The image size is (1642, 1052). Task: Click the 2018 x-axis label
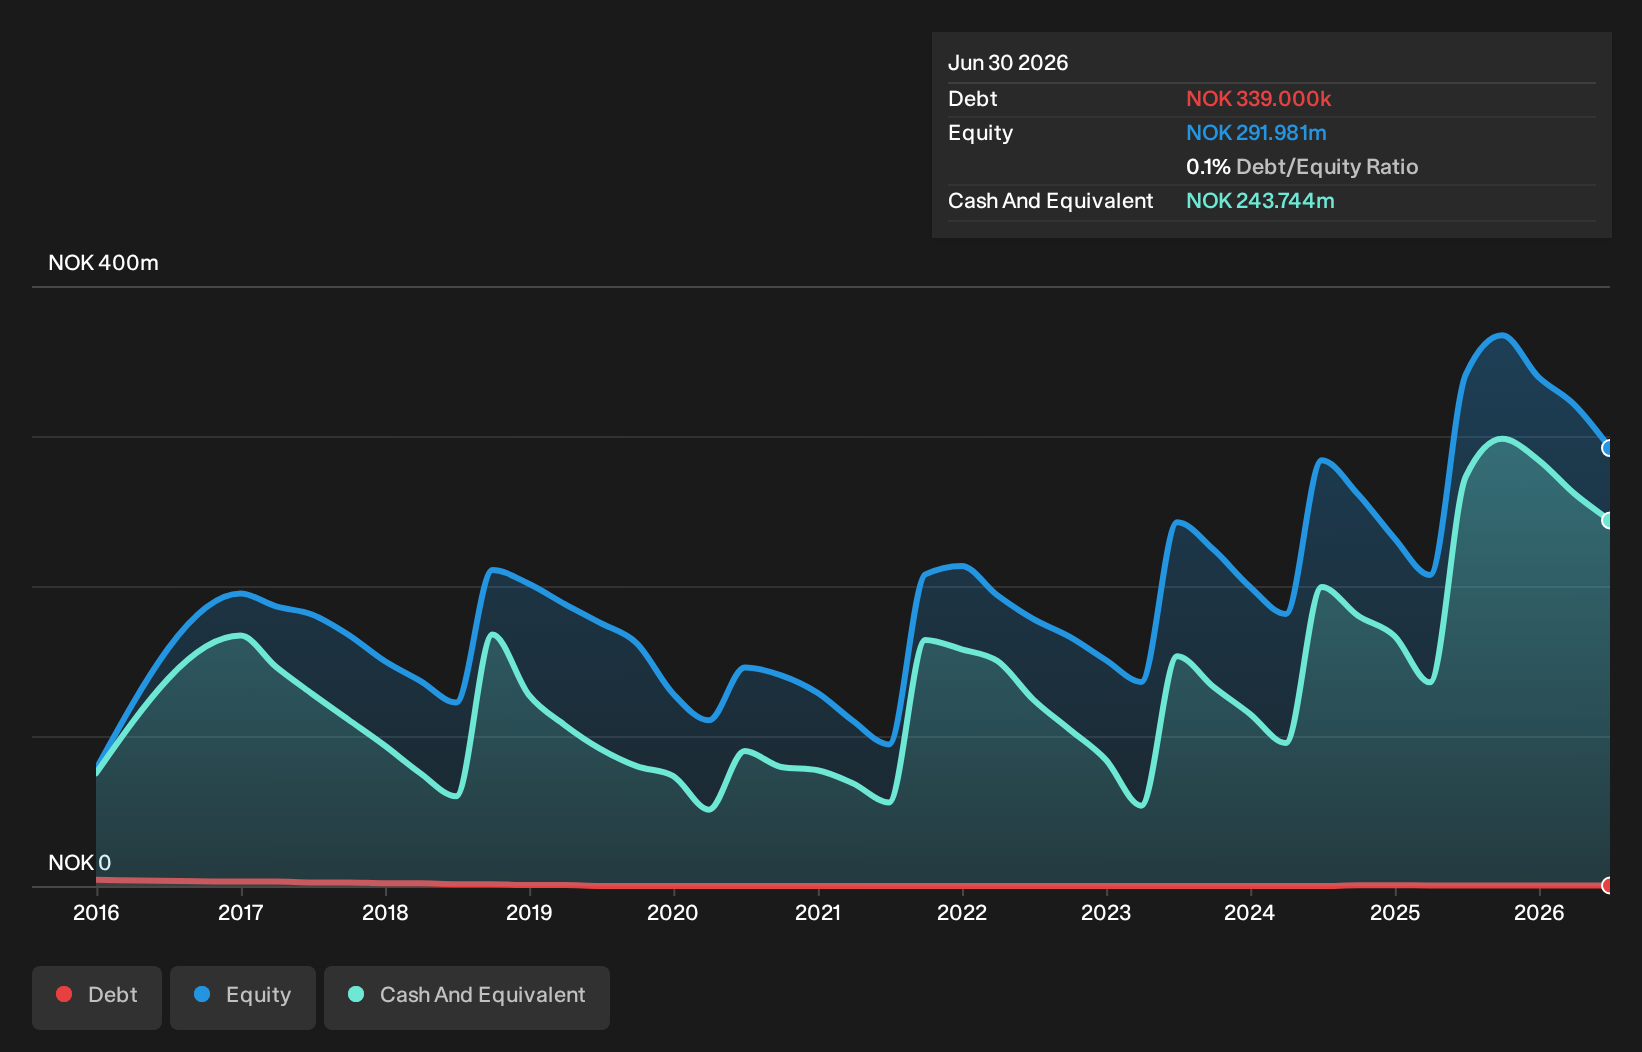tap(385, 912)
